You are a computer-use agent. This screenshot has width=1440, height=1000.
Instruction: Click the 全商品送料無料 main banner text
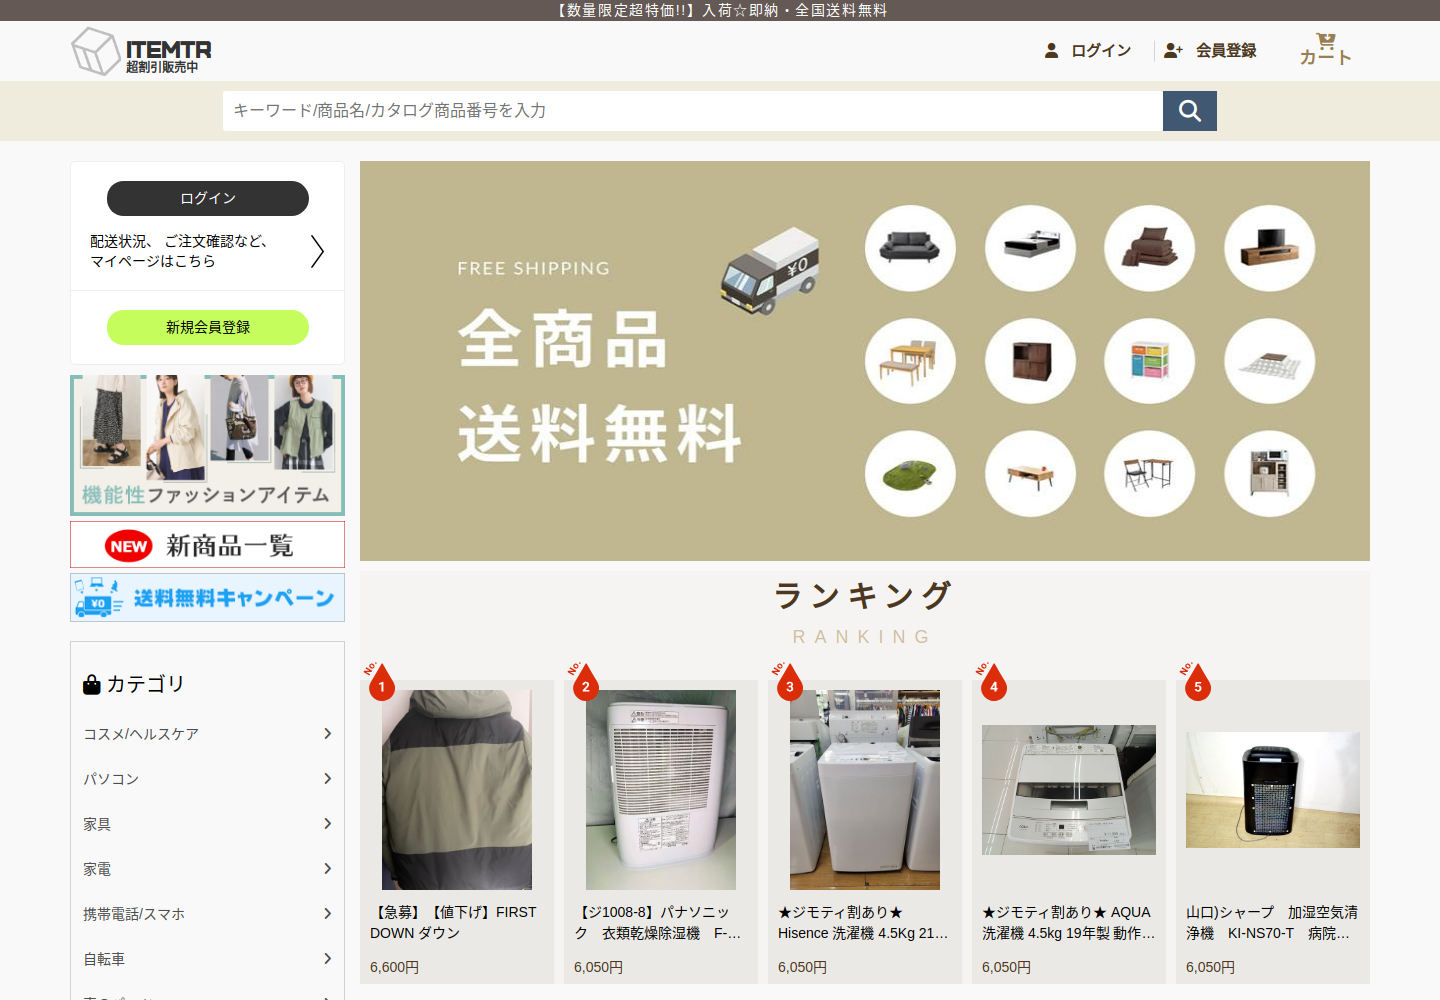pos(600,386)
